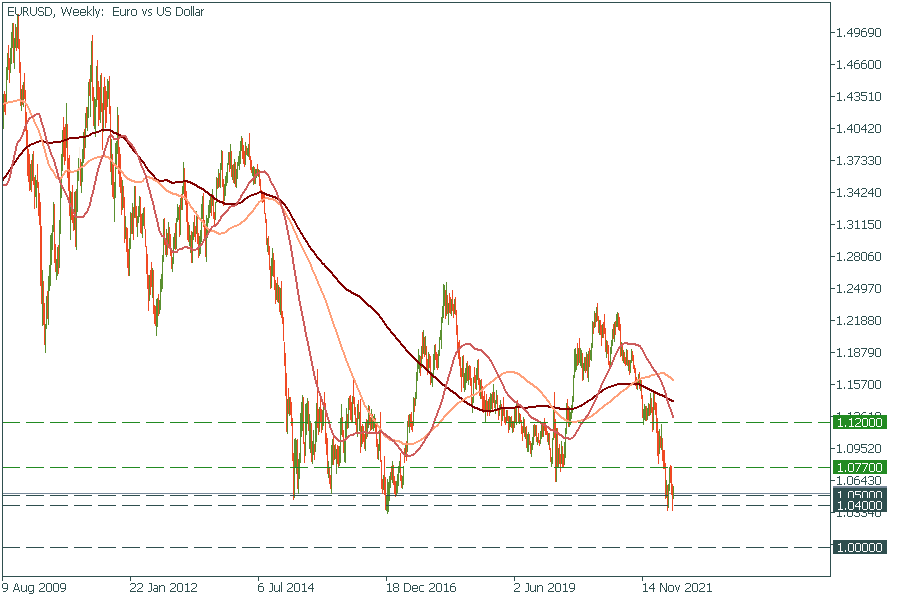Click the 1.31150 price scale value
Screen dimensions: 900x600
(x=858, y=225)
